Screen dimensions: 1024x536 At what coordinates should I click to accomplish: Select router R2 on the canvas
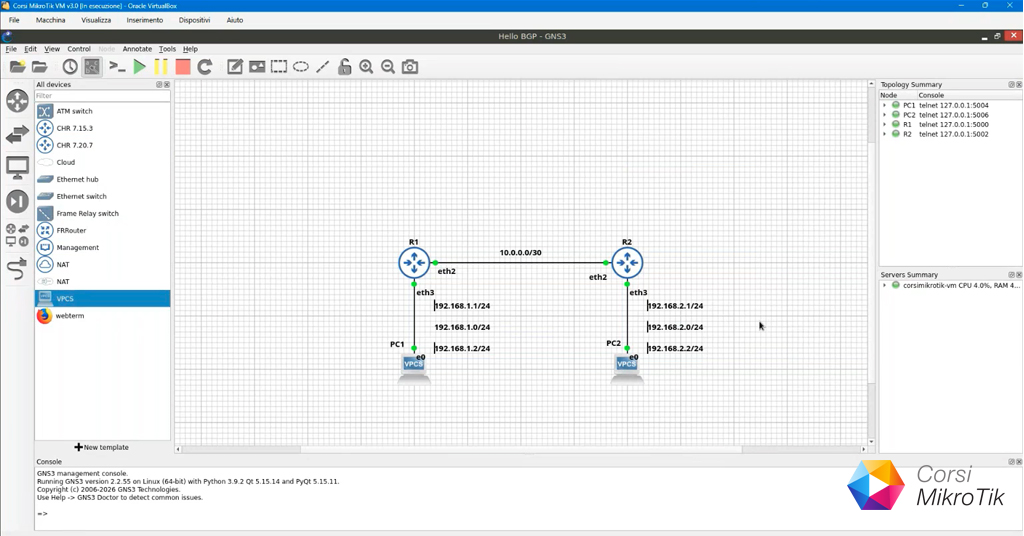click(x=627, y=263)
